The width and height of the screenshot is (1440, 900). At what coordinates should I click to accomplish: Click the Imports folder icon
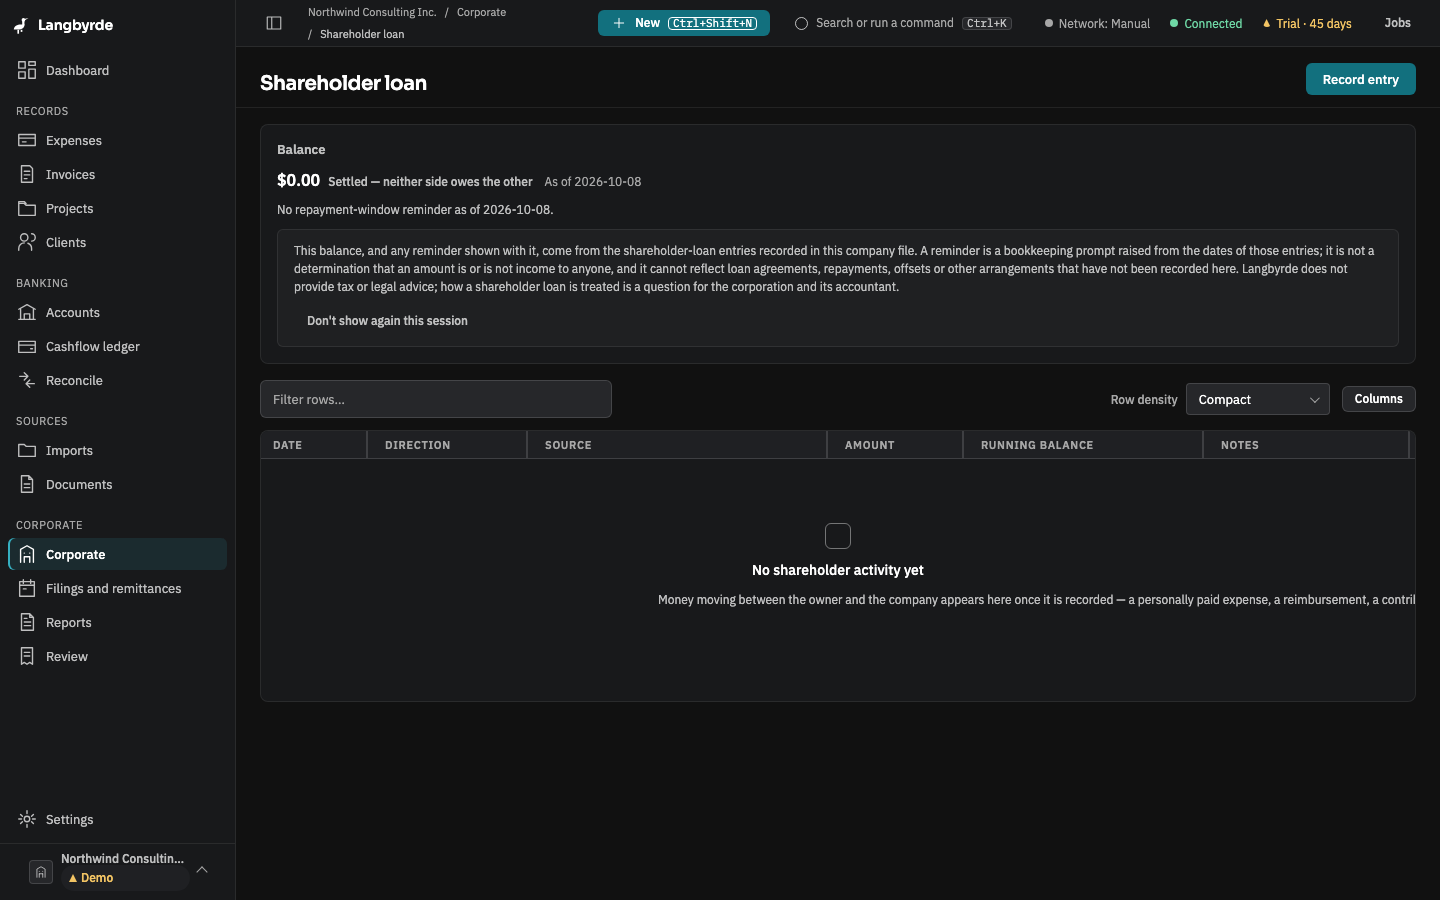[x=27, y=450]
